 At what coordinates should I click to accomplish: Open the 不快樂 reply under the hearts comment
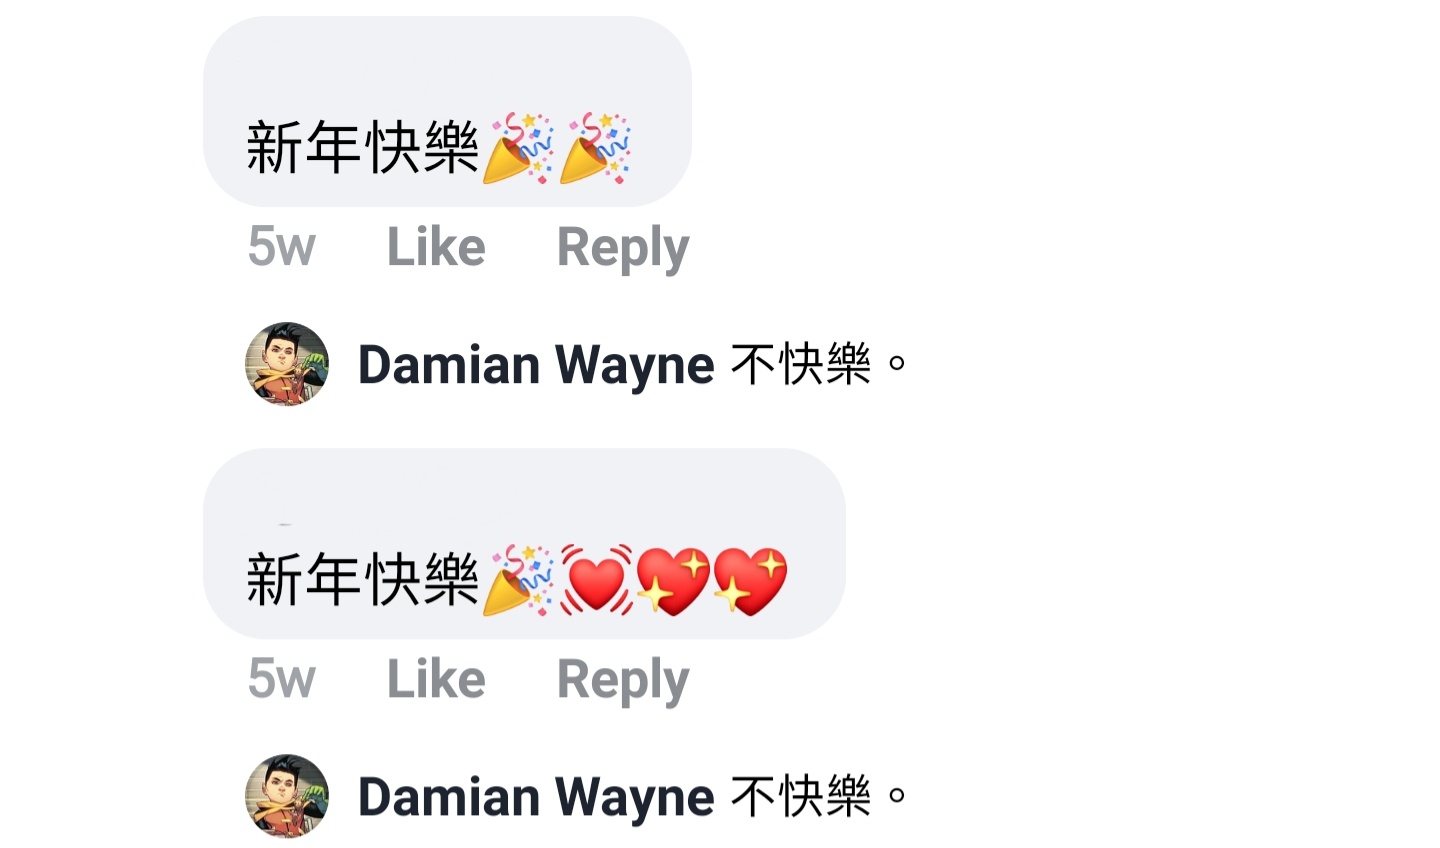point(818,797)
